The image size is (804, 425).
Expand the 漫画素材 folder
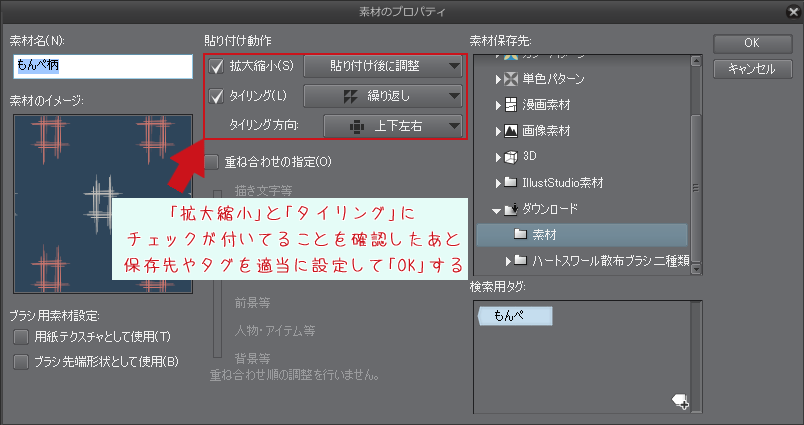coord(498,105)
